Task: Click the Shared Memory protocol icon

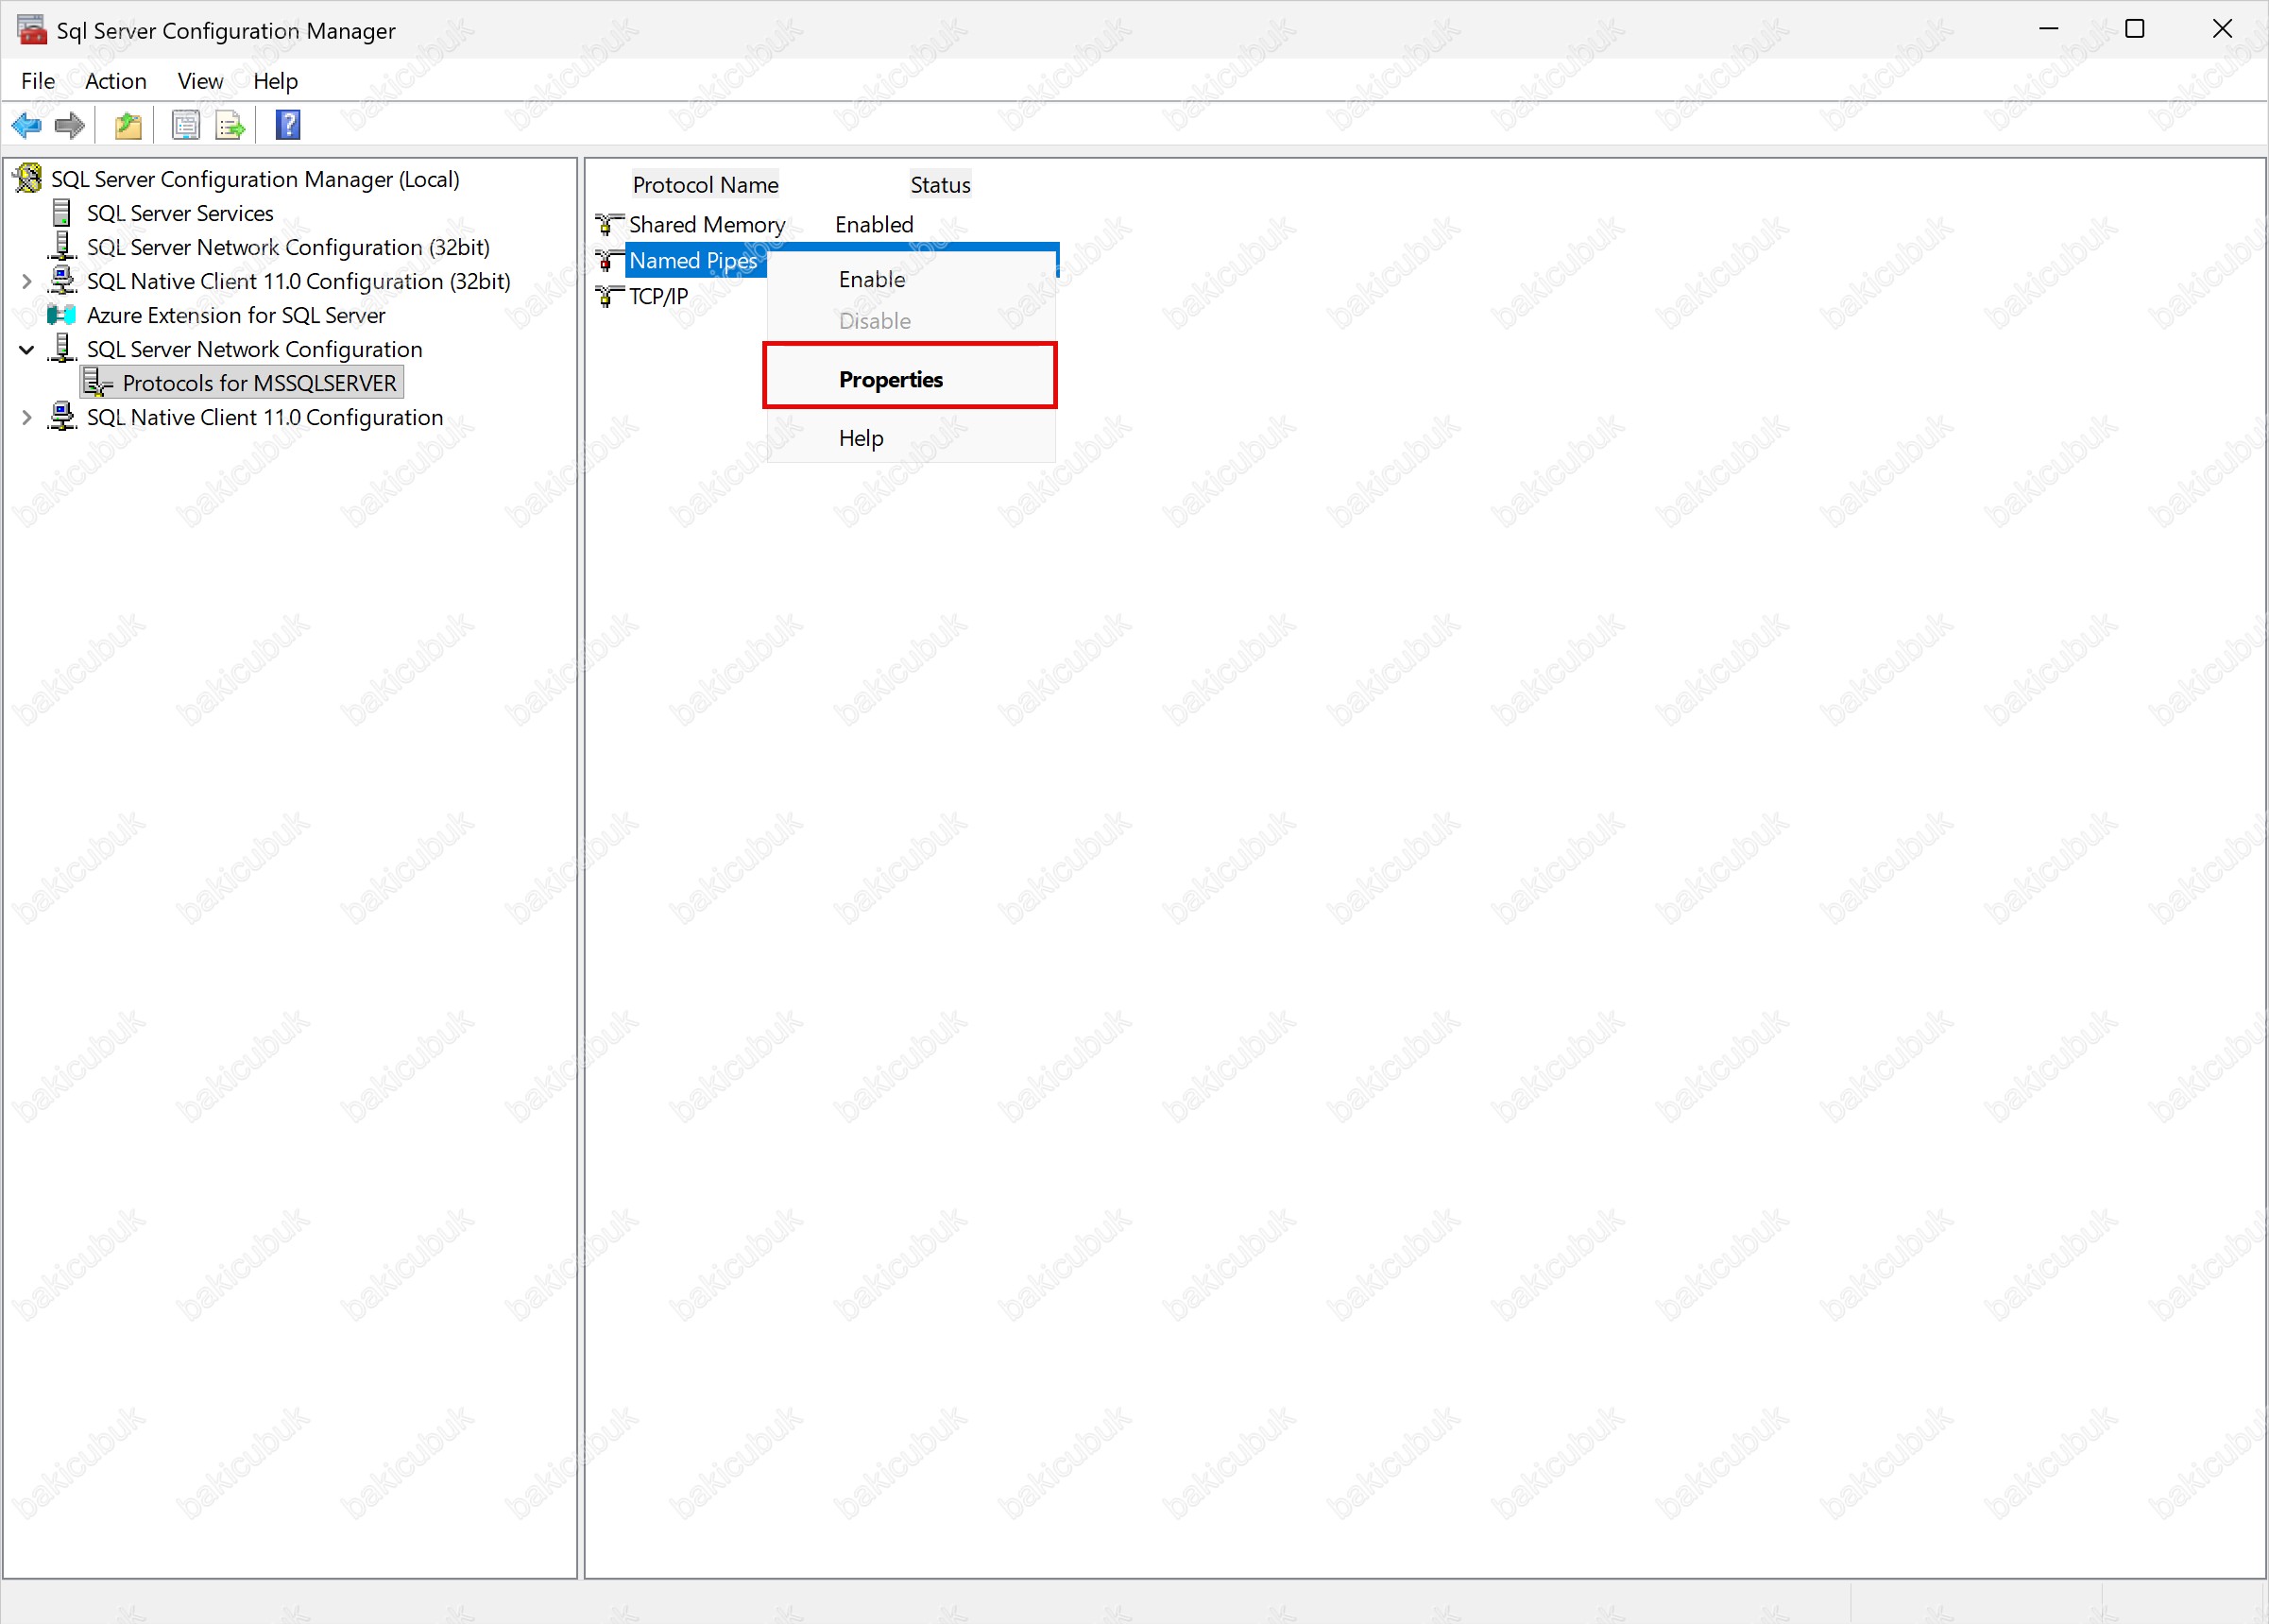Action: (x=608, y=224)
